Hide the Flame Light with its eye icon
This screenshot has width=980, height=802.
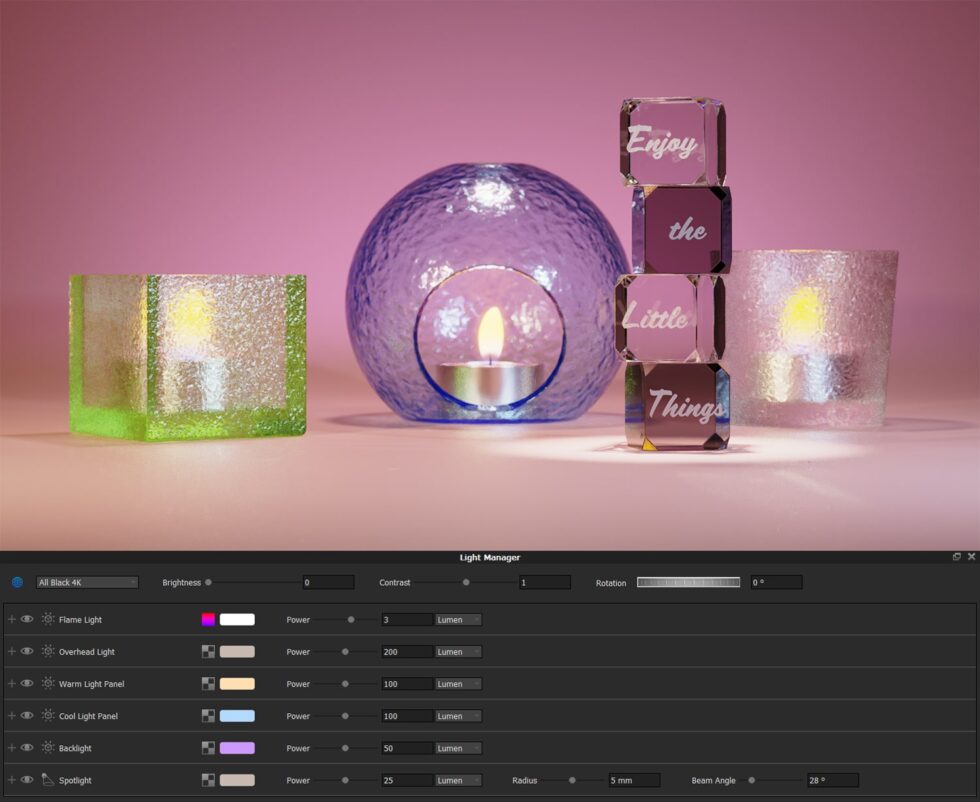(27, 620)
